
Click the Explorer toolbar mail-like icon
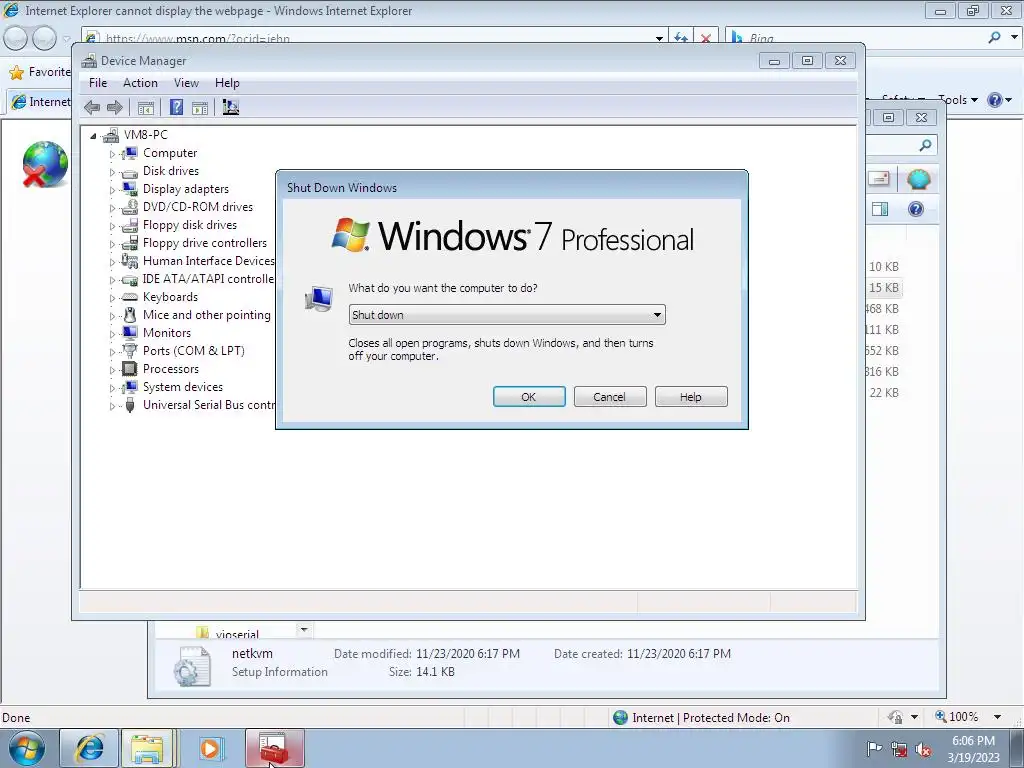880,178
